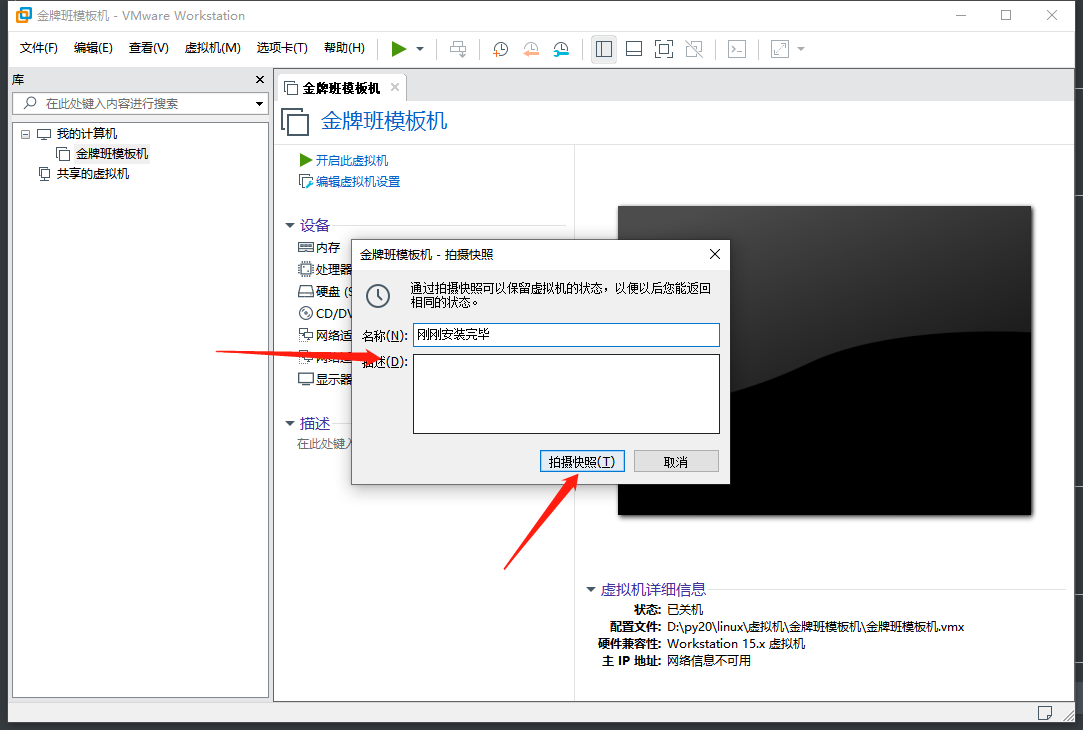The height and width of the screenshot is (730, 1083).
Task: Toggle the thumbnail bar view icon
Action: tap(633, 49)
